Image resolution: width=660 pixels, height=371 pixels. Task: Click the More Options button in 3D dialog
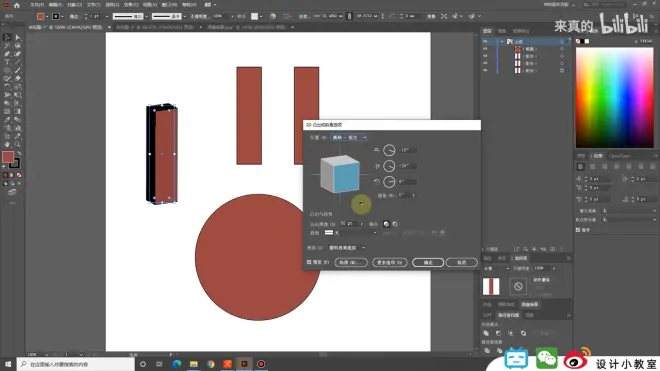389,262
